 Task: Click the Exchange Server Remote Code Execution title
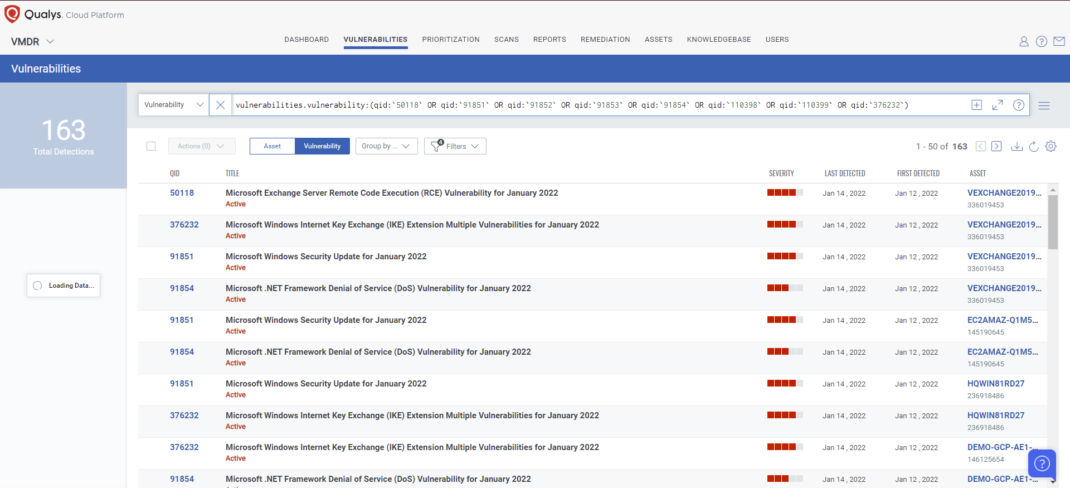pos(392,193)
